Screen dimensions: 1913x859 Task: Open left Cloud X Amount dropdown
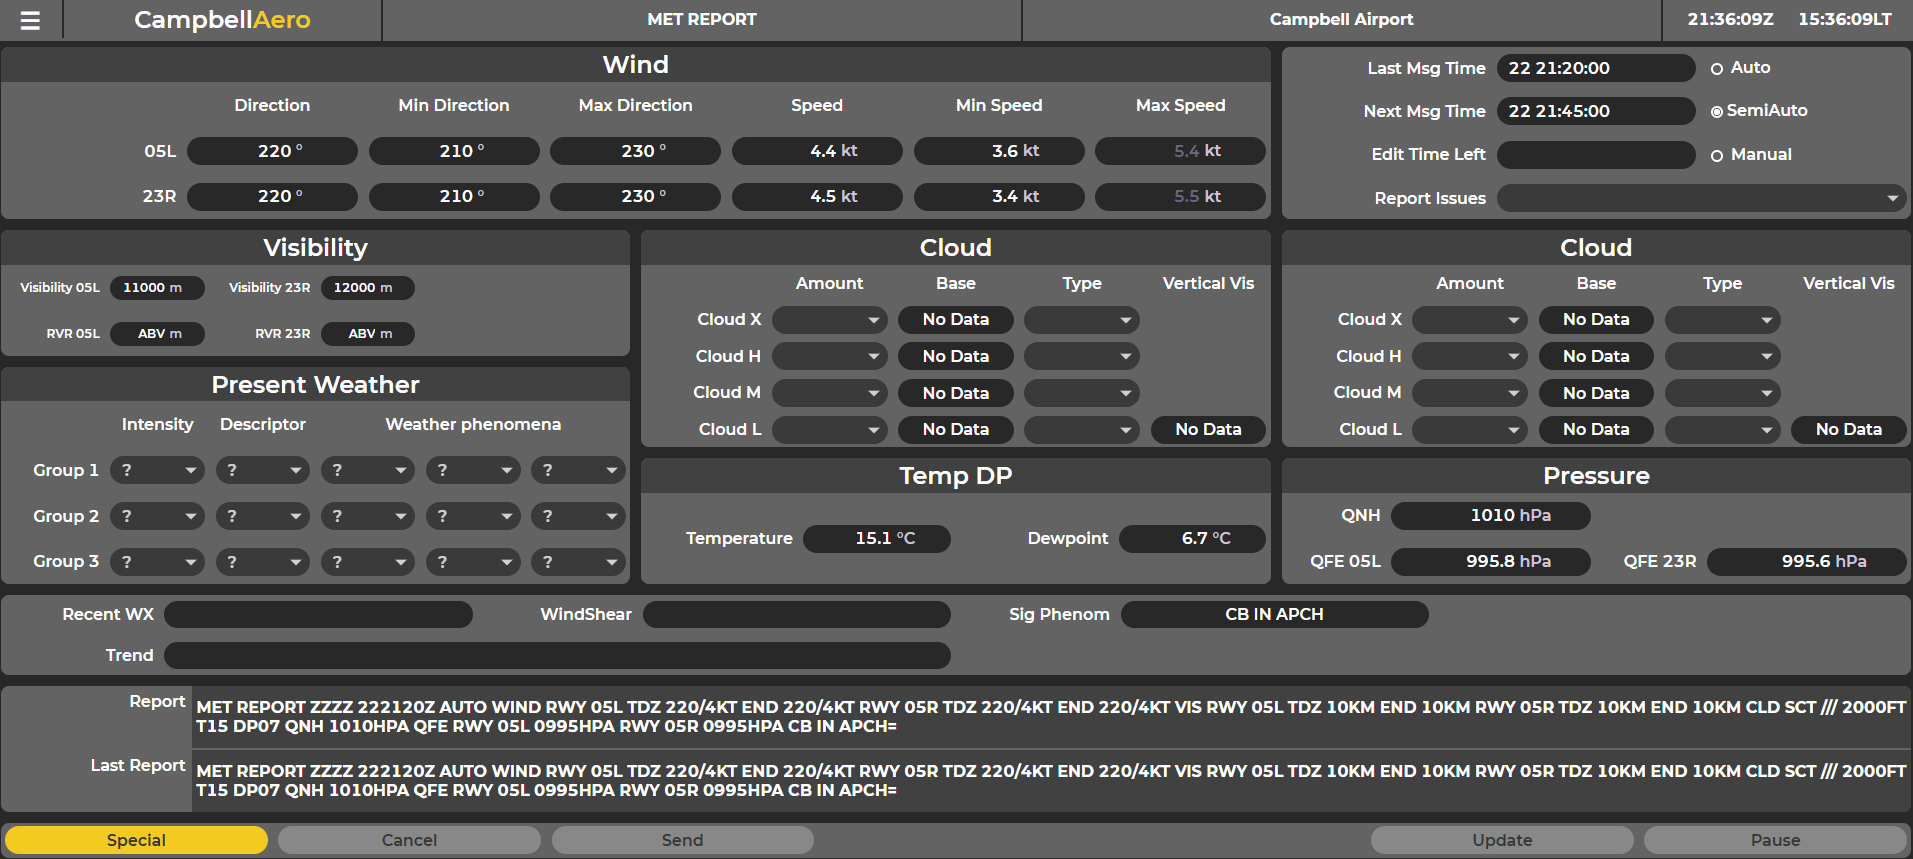point(830,320)
